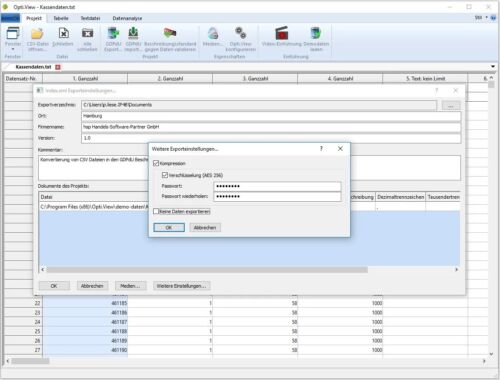Image resolution: width=500 pixels, height=380 pixels.
Task: Click the Alle schließen ribbon icon
Action: (87, 33)
